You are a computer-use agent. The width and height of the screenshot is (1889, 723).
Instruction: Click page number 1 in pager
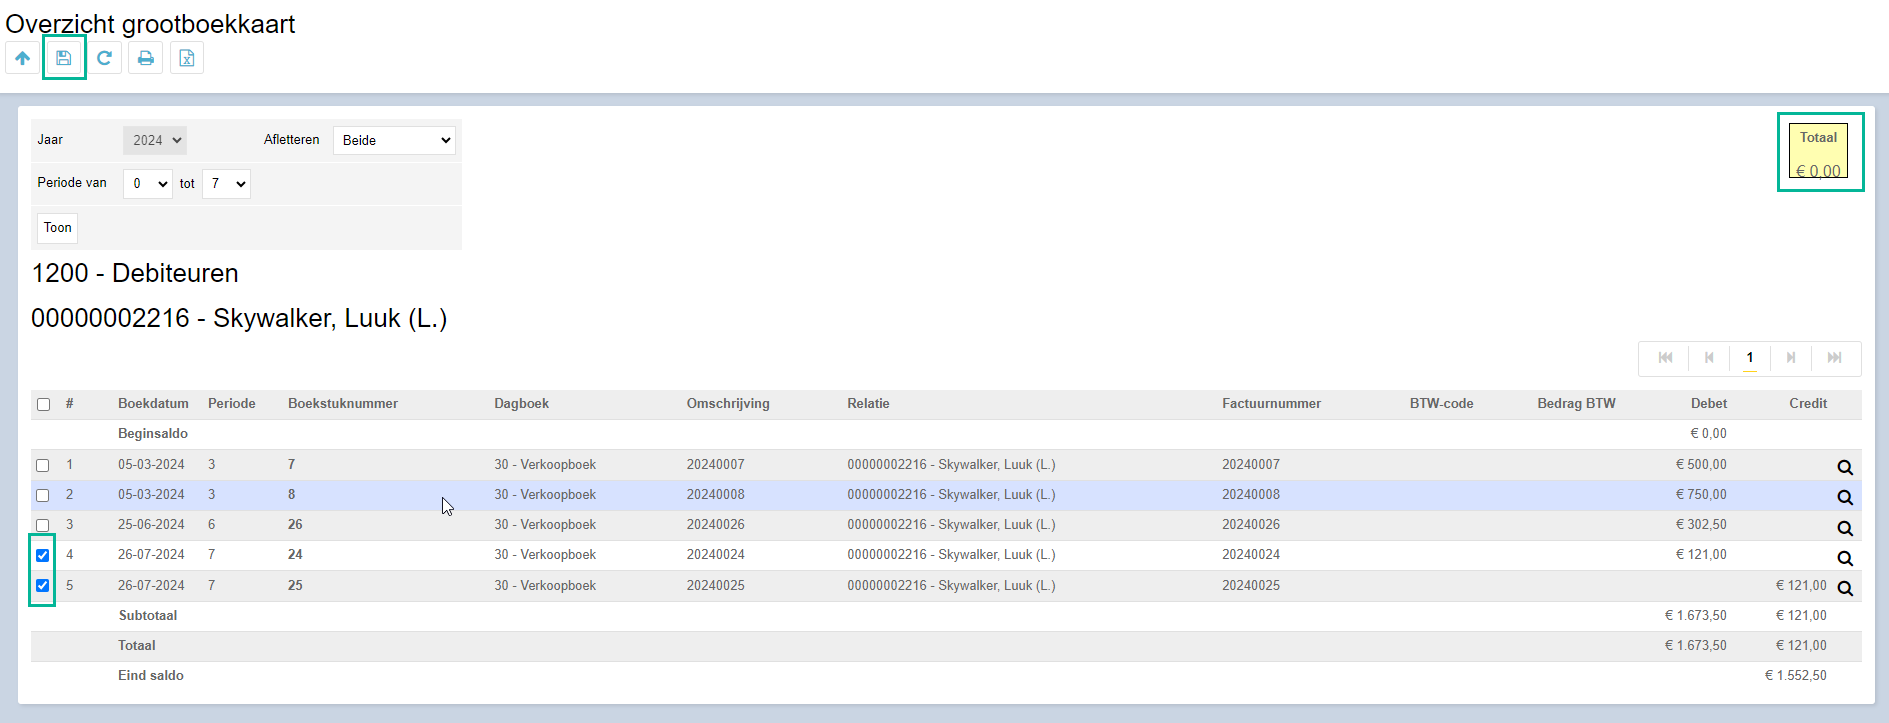[x=1750, y=358]
